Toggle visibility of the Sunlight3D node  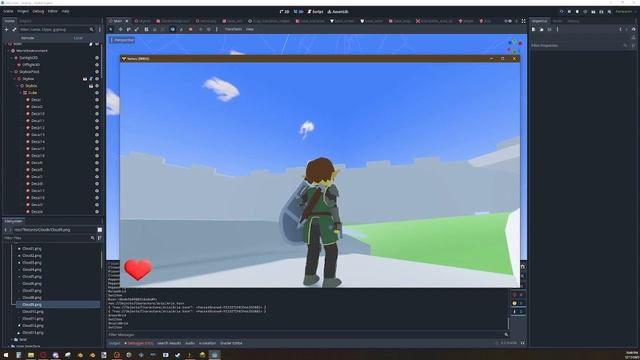coord(97,58)
